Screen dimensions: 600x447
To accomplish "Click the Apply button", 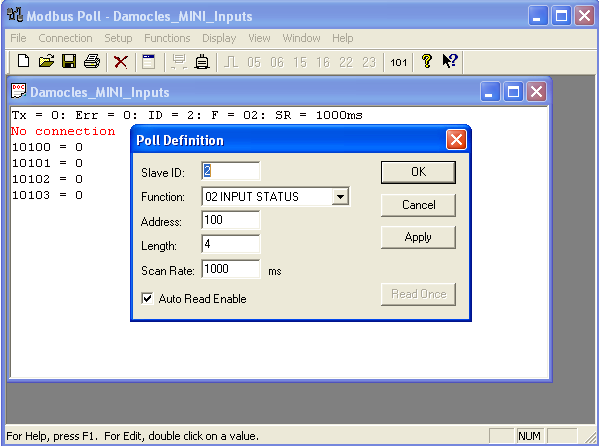I will 418,237.
